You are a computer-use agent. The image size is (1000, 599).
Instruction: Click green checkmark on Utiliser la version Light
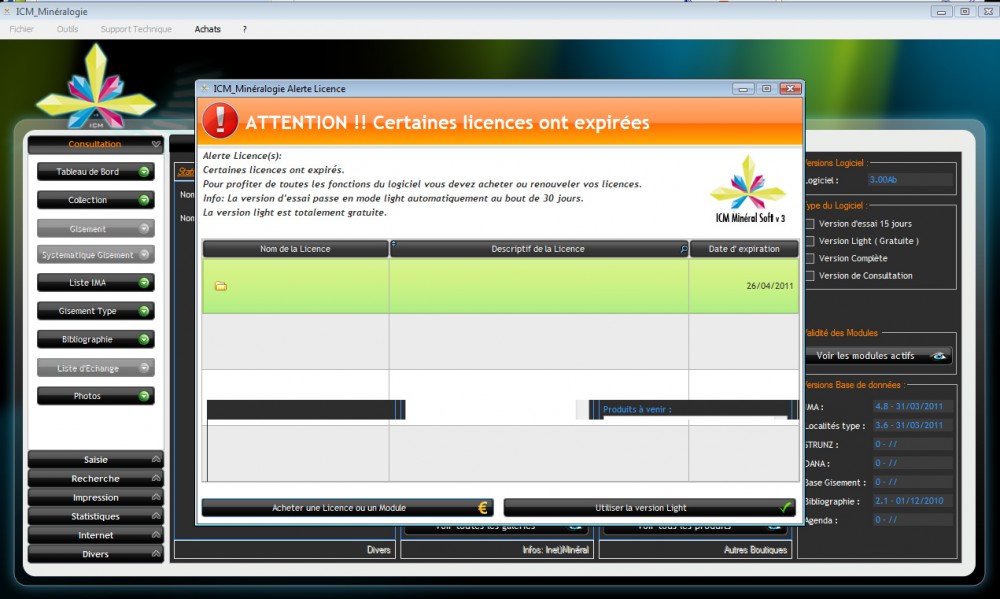(x=786, y=508)
